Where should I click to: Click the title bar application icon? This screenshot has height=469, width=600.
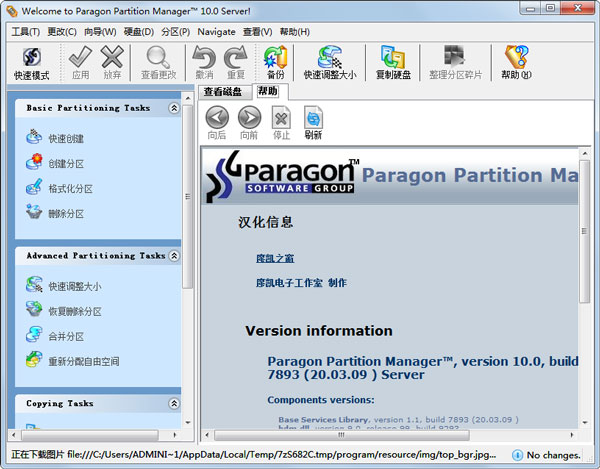[x=11, y=11]
